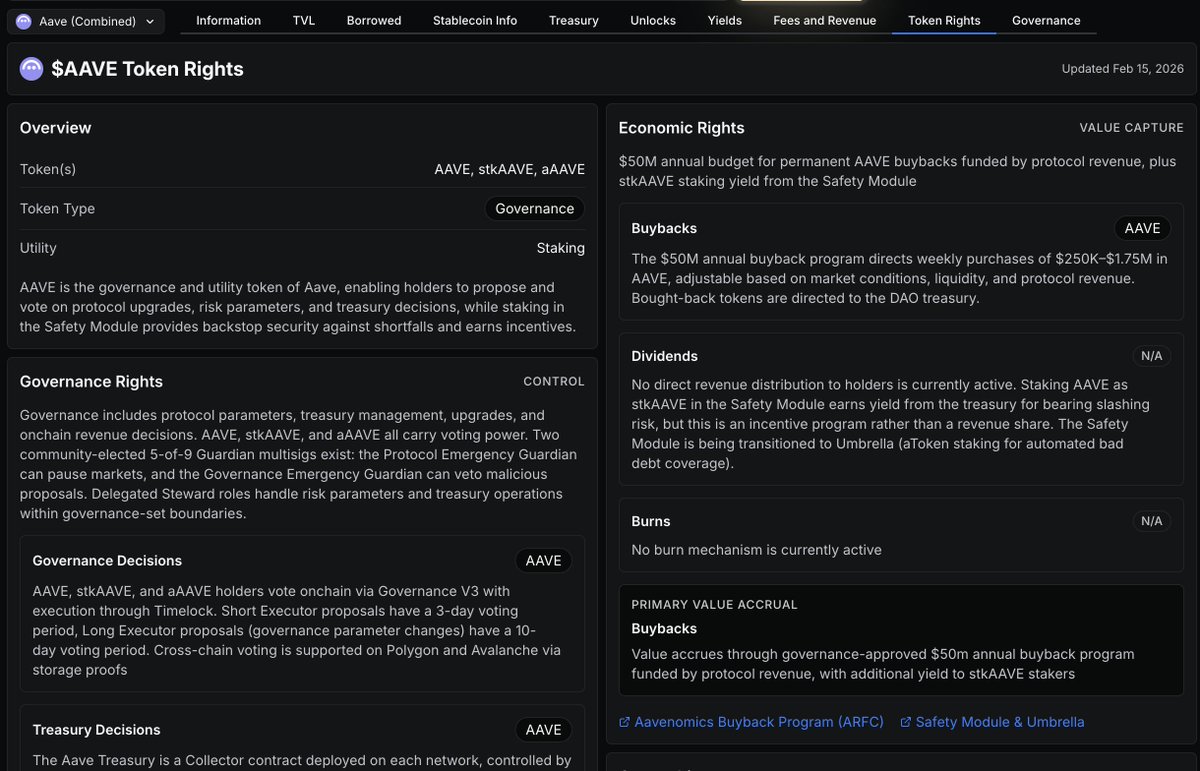Screen dimensions: 1200x771
Task: Click the Governance token type badge
Action: tap(535, 209)
